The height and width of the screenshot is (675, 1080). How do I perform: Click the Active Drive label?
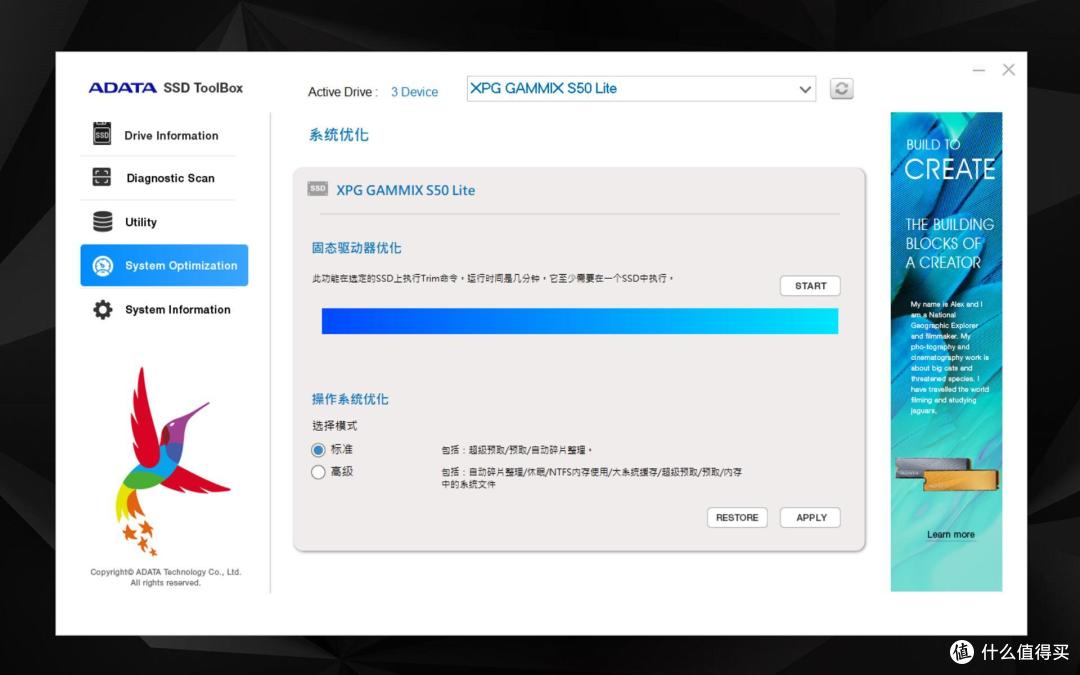(342, 92)
